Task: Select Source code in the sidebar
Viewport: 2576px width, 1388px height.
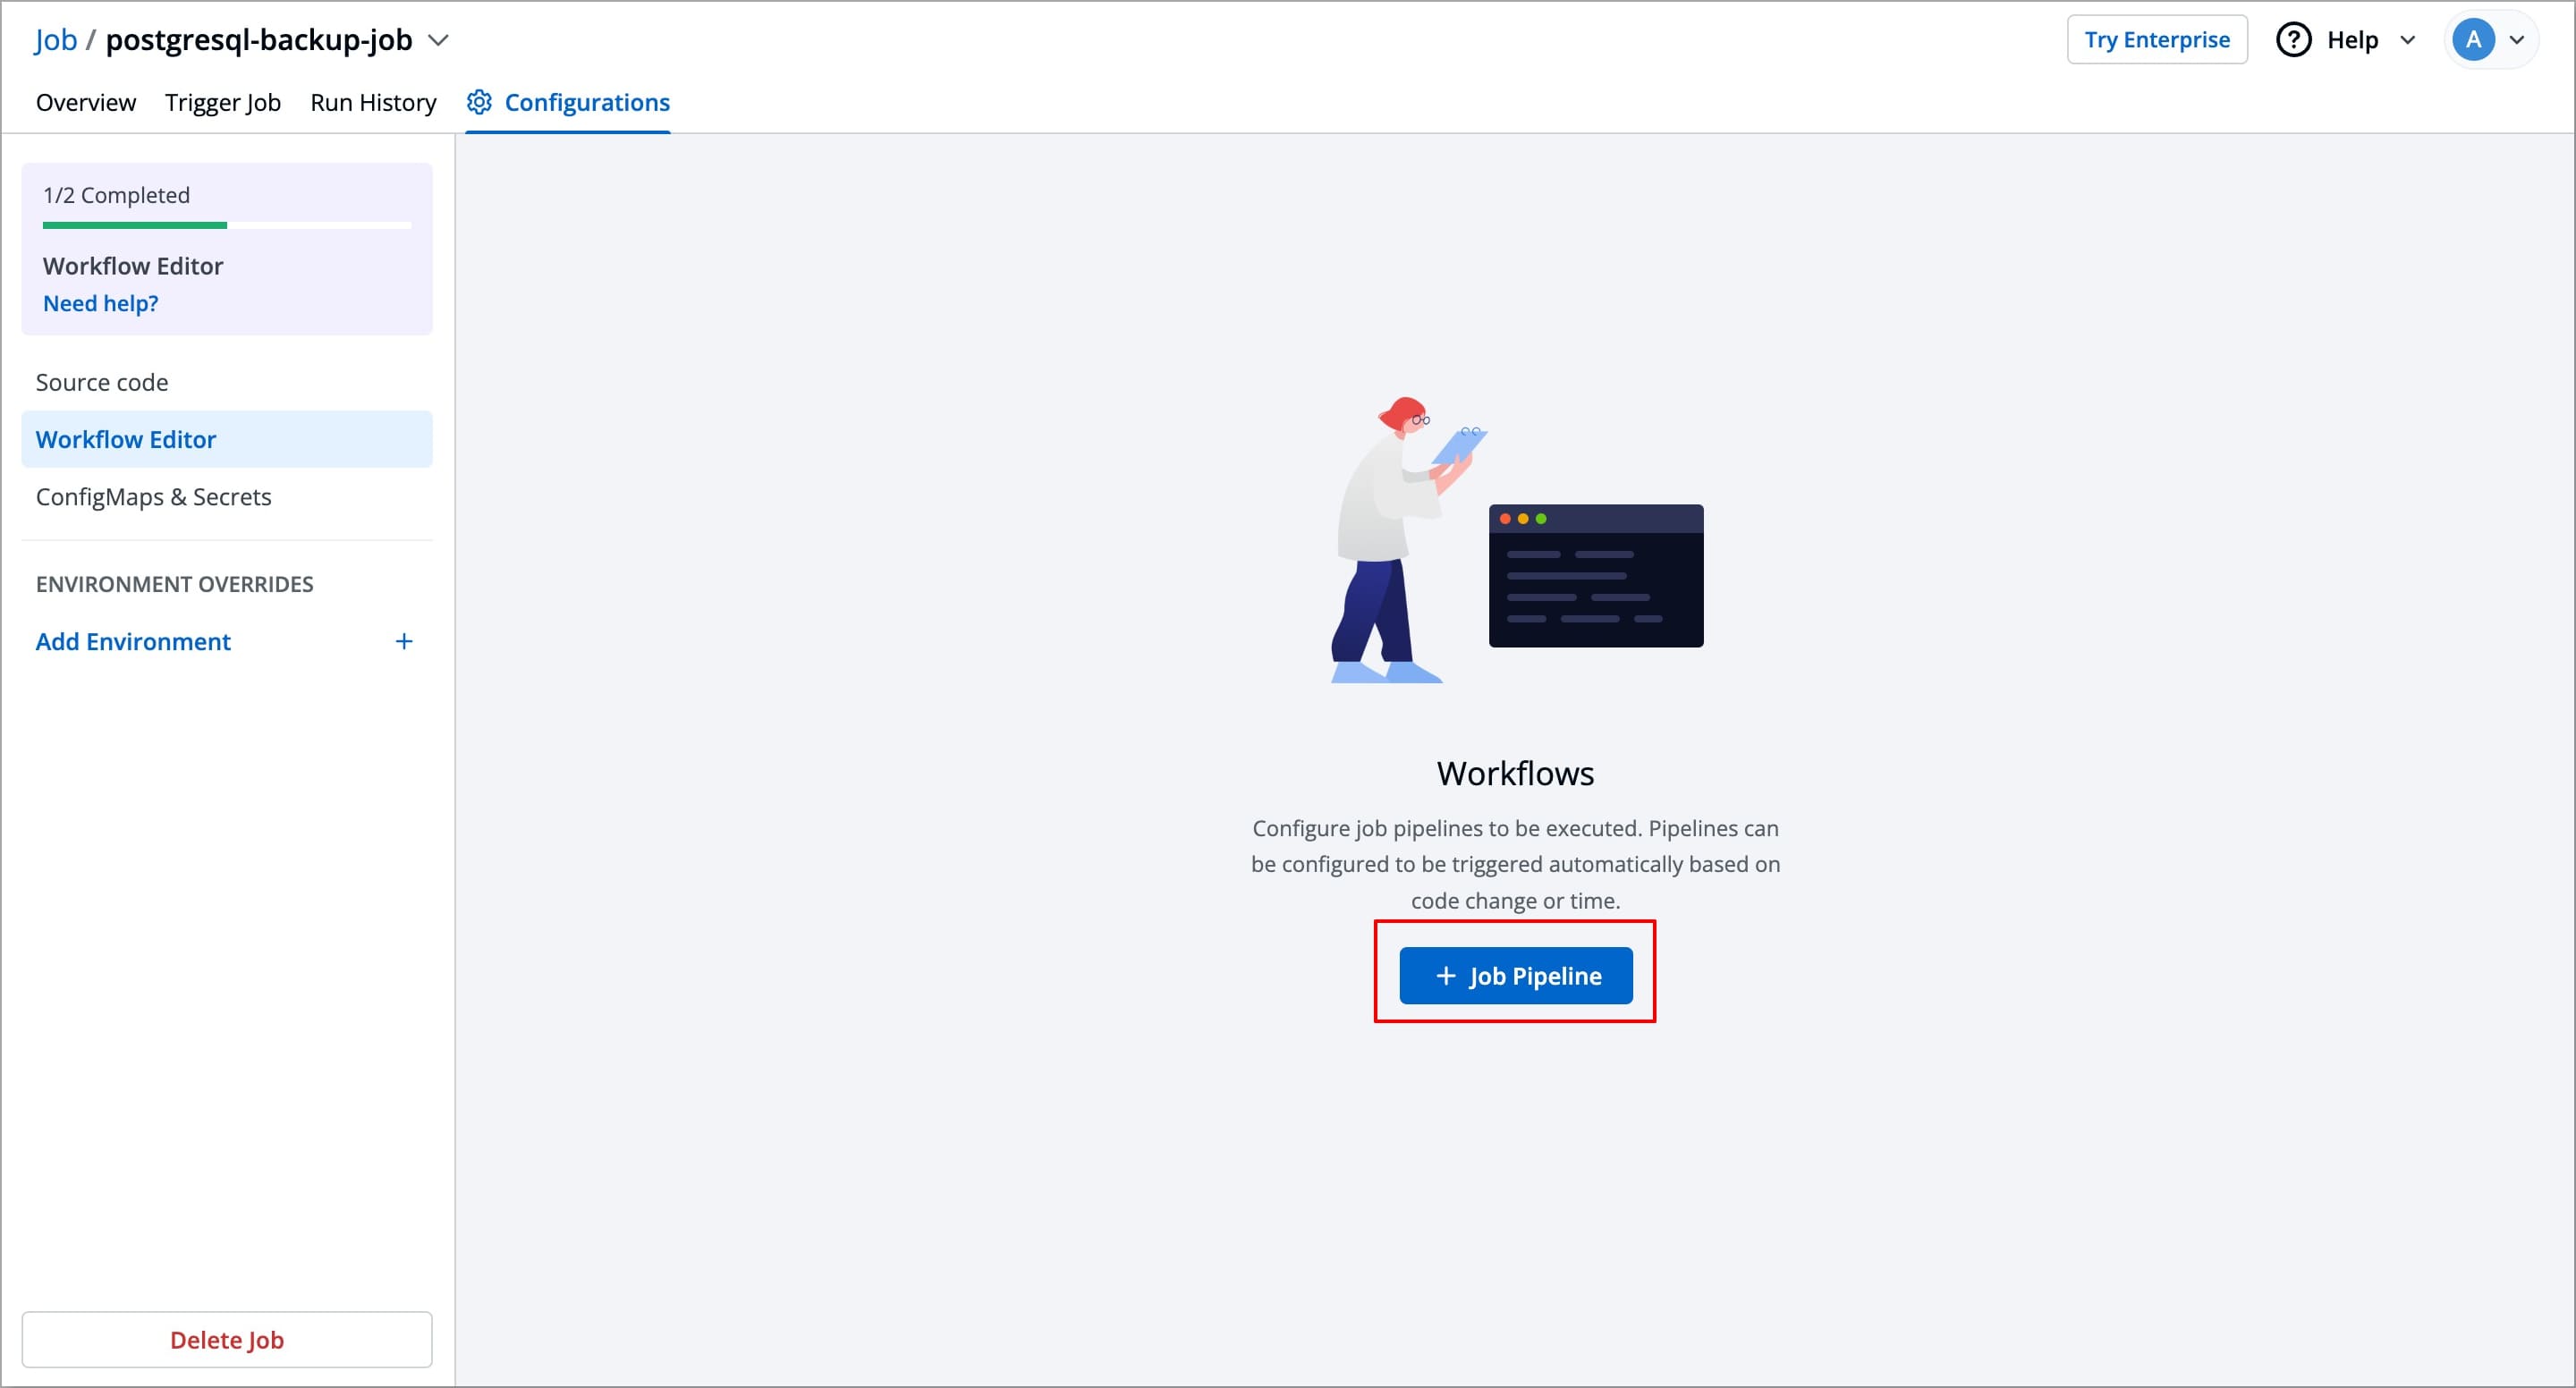Action: [101, 382]
